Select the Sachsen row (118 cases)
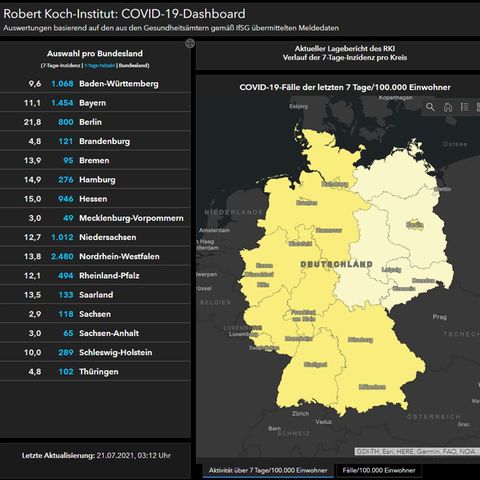 pyautogui.click(x=95, y=314)
